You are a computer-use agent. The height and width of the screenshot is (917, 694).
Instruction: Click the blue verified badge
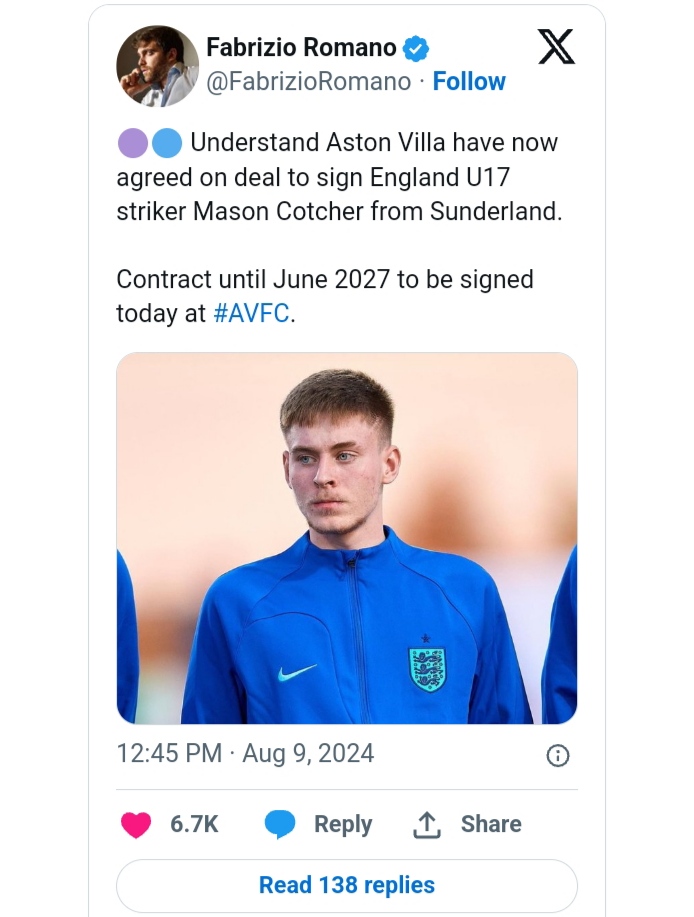pos(415,48)
